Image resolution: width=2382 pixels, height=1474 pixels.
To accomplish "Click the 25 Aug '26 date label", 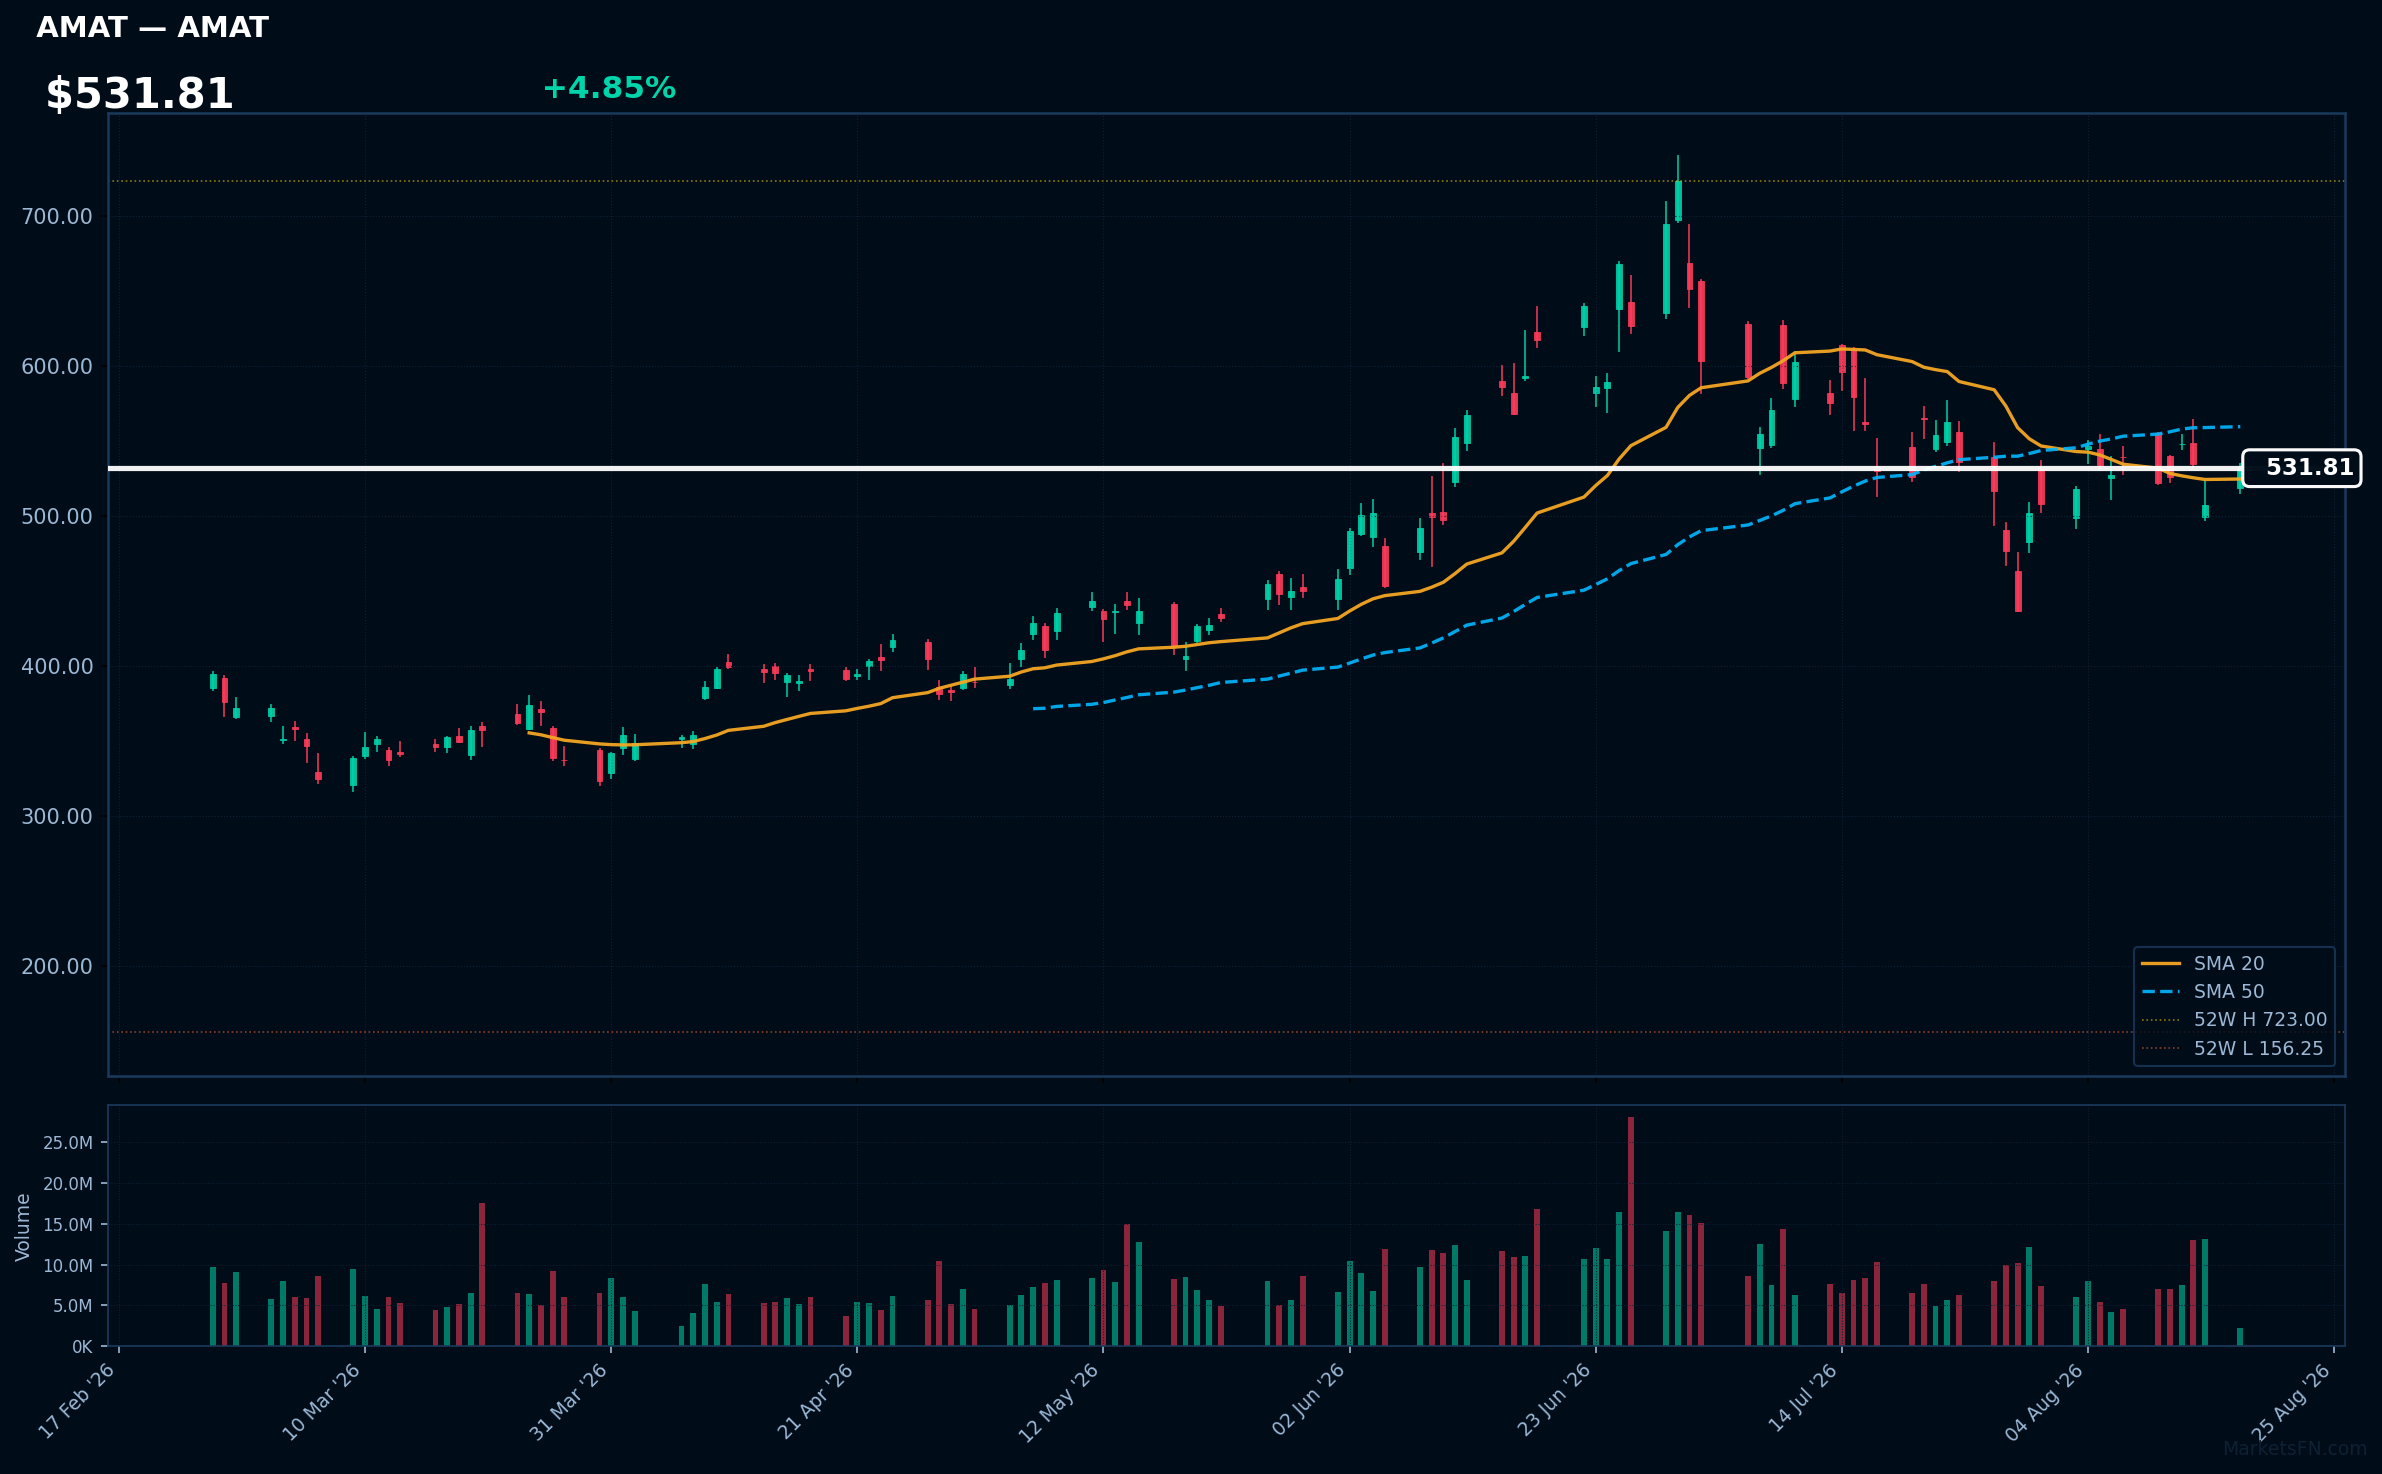I will pos(2292,1400).
